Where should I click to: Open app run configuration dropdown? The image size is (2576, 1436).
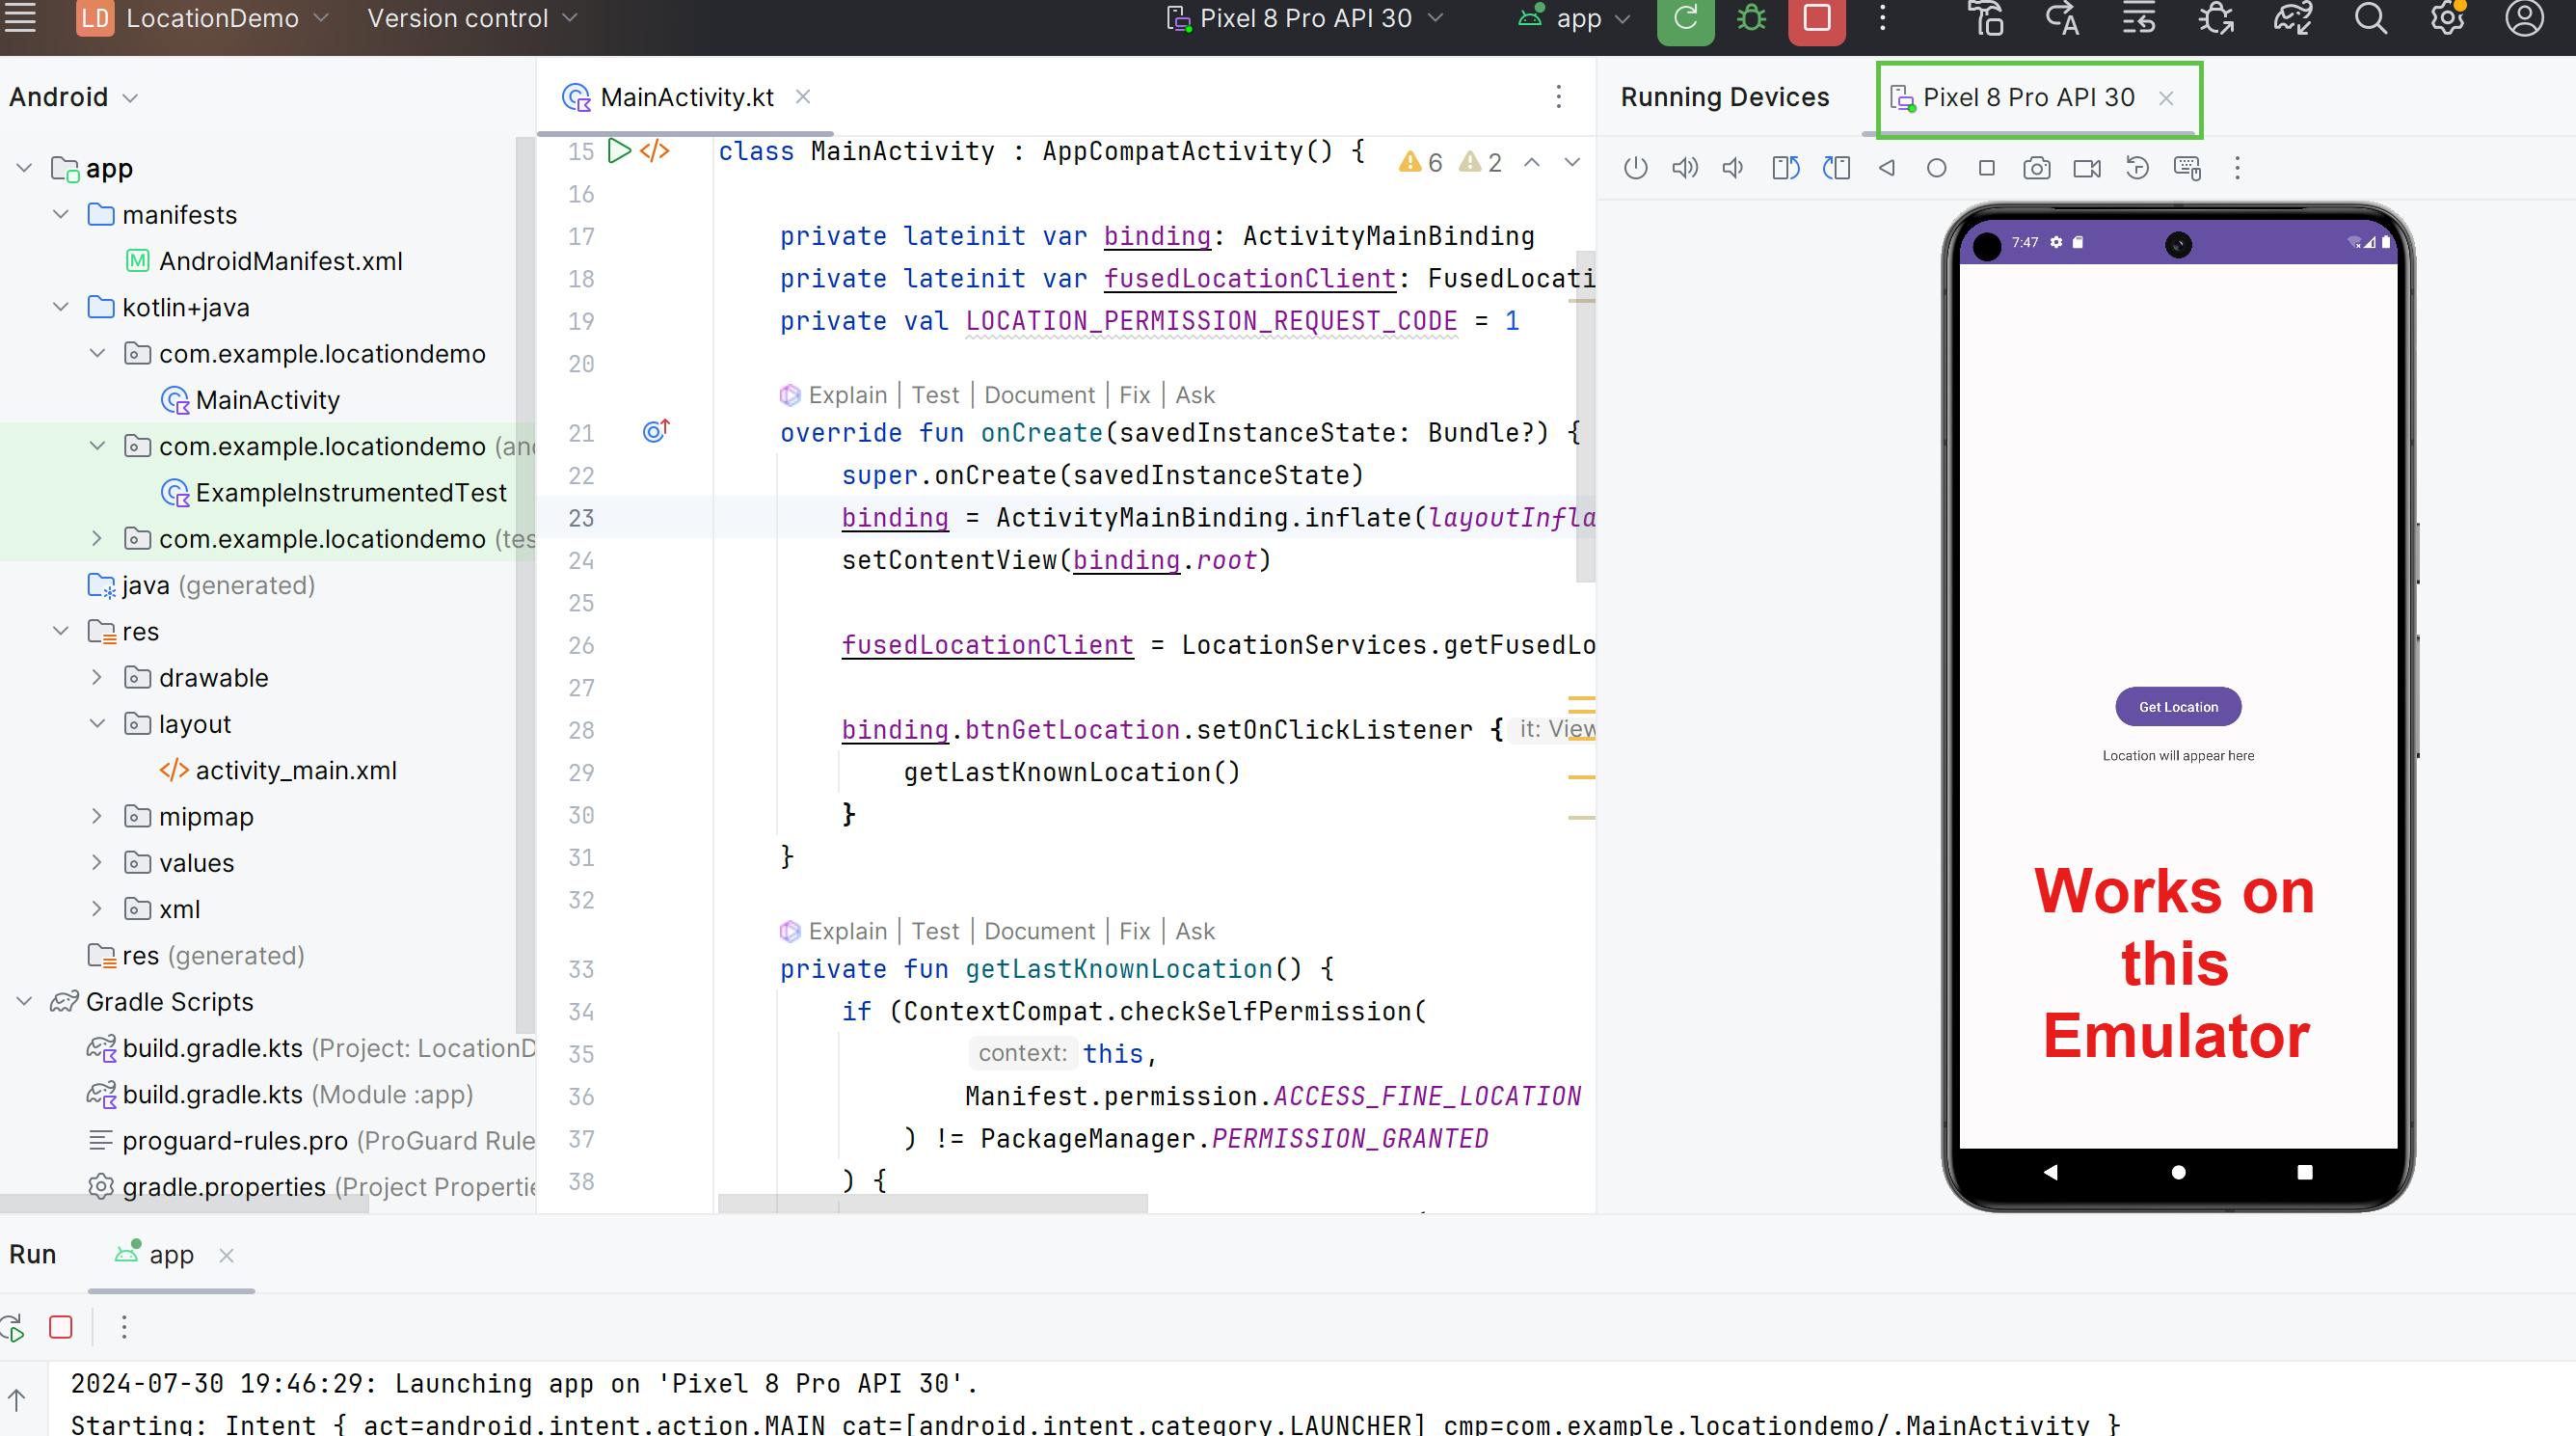(x=1574, y=19)
